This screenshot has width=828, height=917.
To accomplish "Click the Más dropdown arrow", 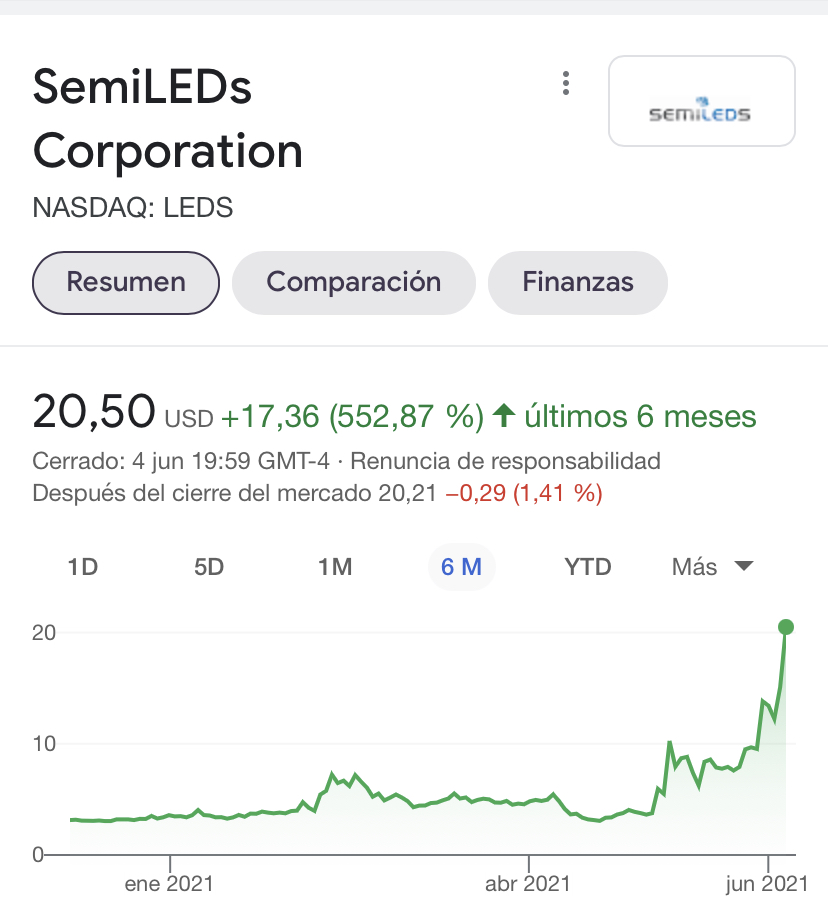I will point(744,566).
